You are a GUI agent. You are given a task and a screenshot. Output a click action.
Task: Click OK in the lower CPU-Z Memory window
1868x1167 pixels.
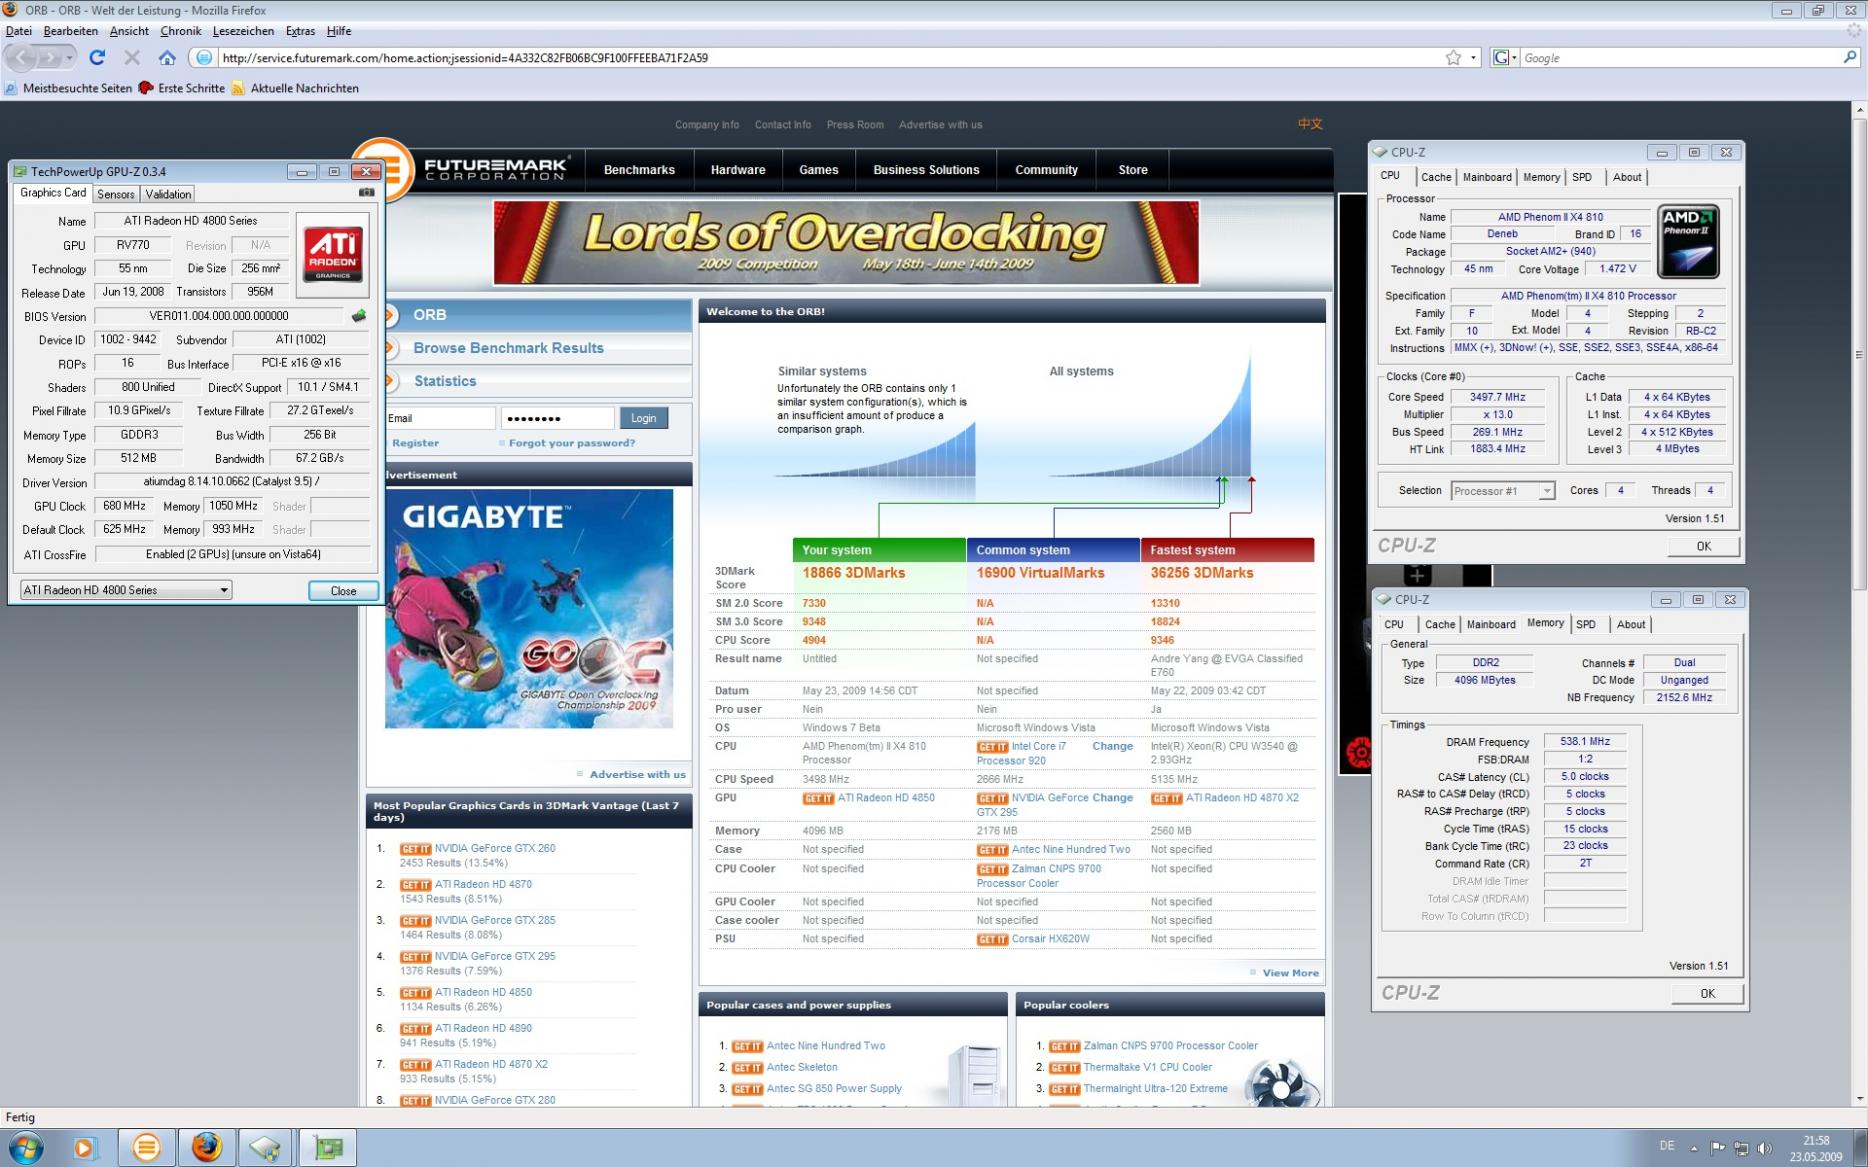click(x=1707, y=993)
